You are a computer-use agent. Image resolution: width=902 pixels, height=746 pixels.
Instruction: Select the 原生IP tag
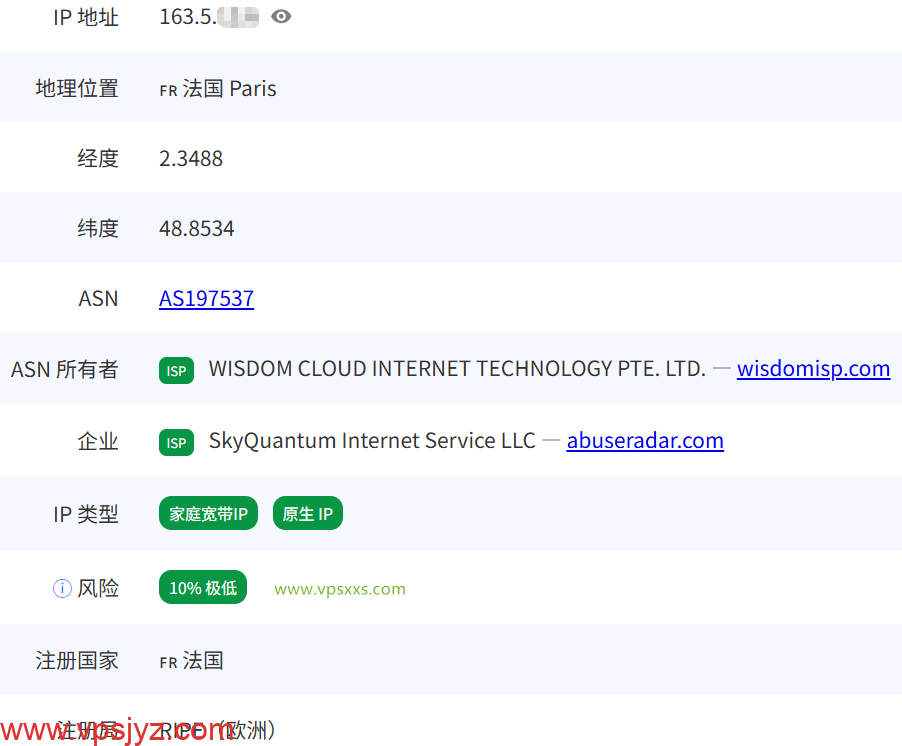pyautogui.click(x=308, y=513)
